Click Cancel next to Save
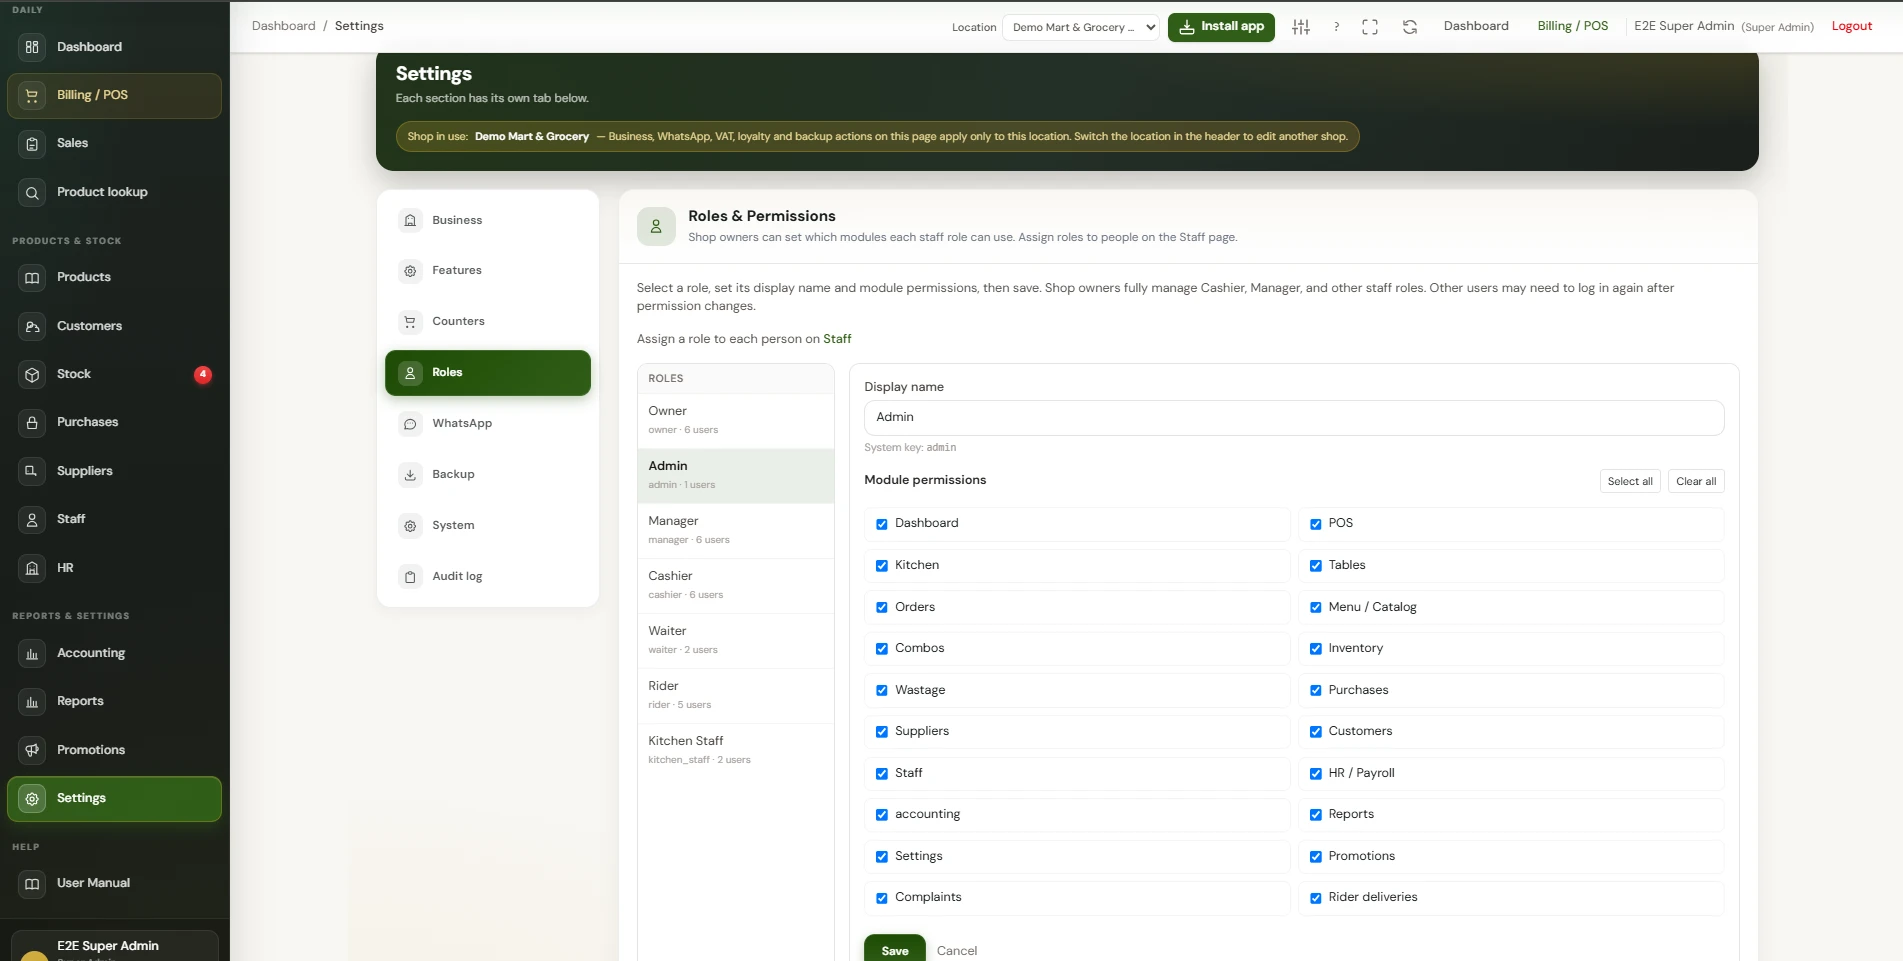1903x961 pixels. [957, 951]
